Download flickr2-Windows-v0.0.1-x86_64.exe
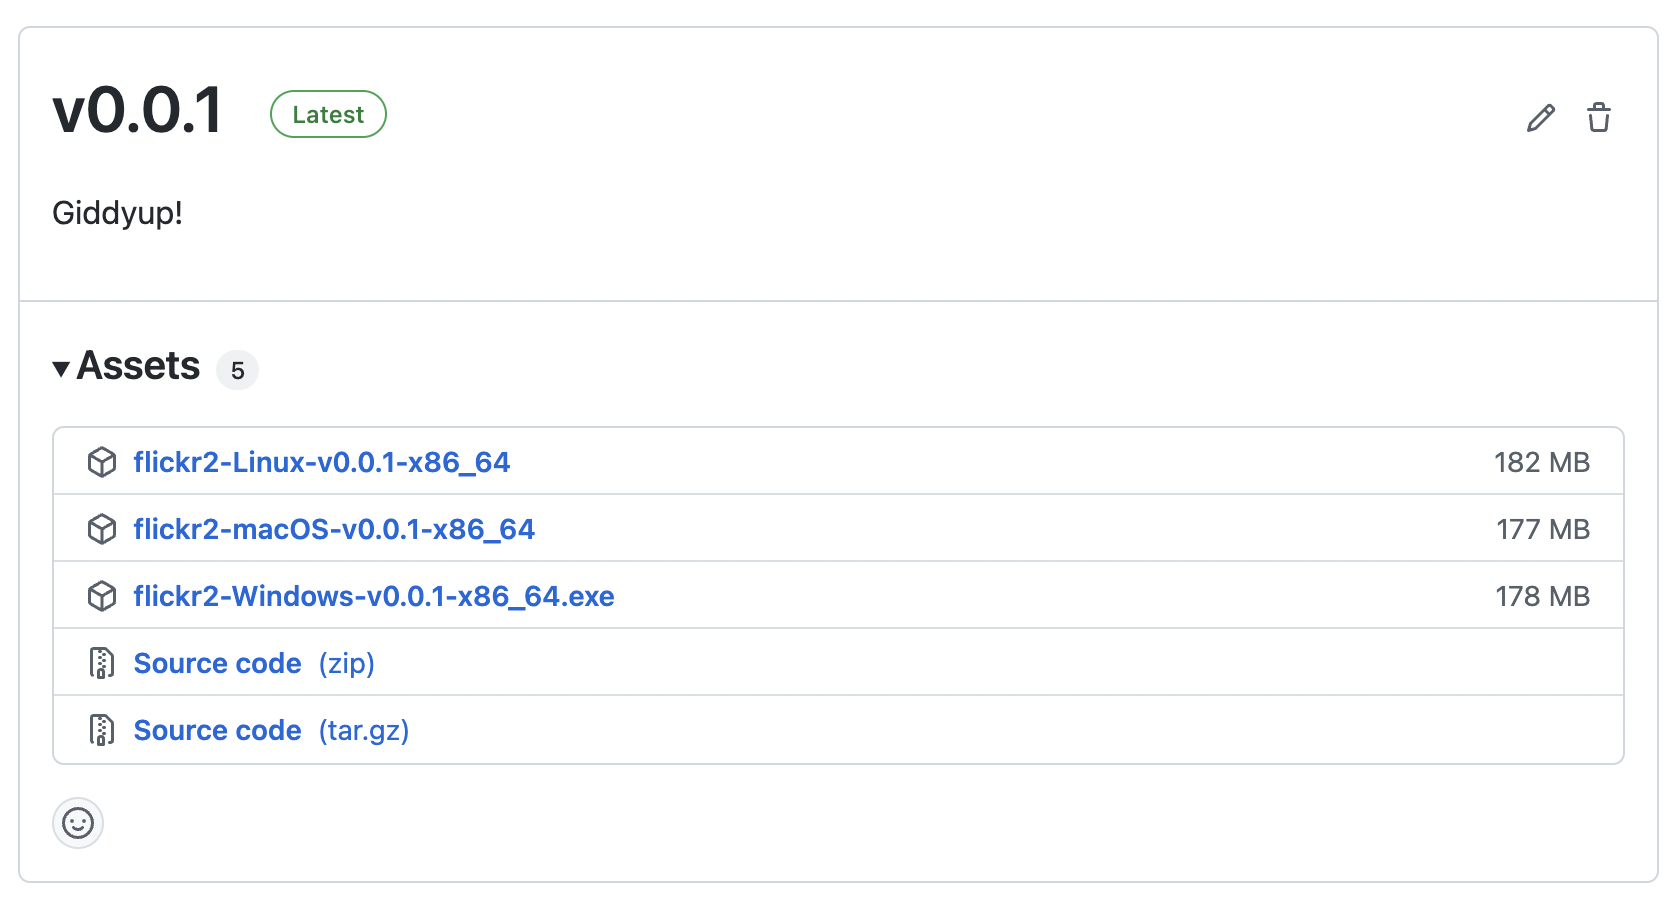The image size is (1678, 904). [x=374, y=596]
